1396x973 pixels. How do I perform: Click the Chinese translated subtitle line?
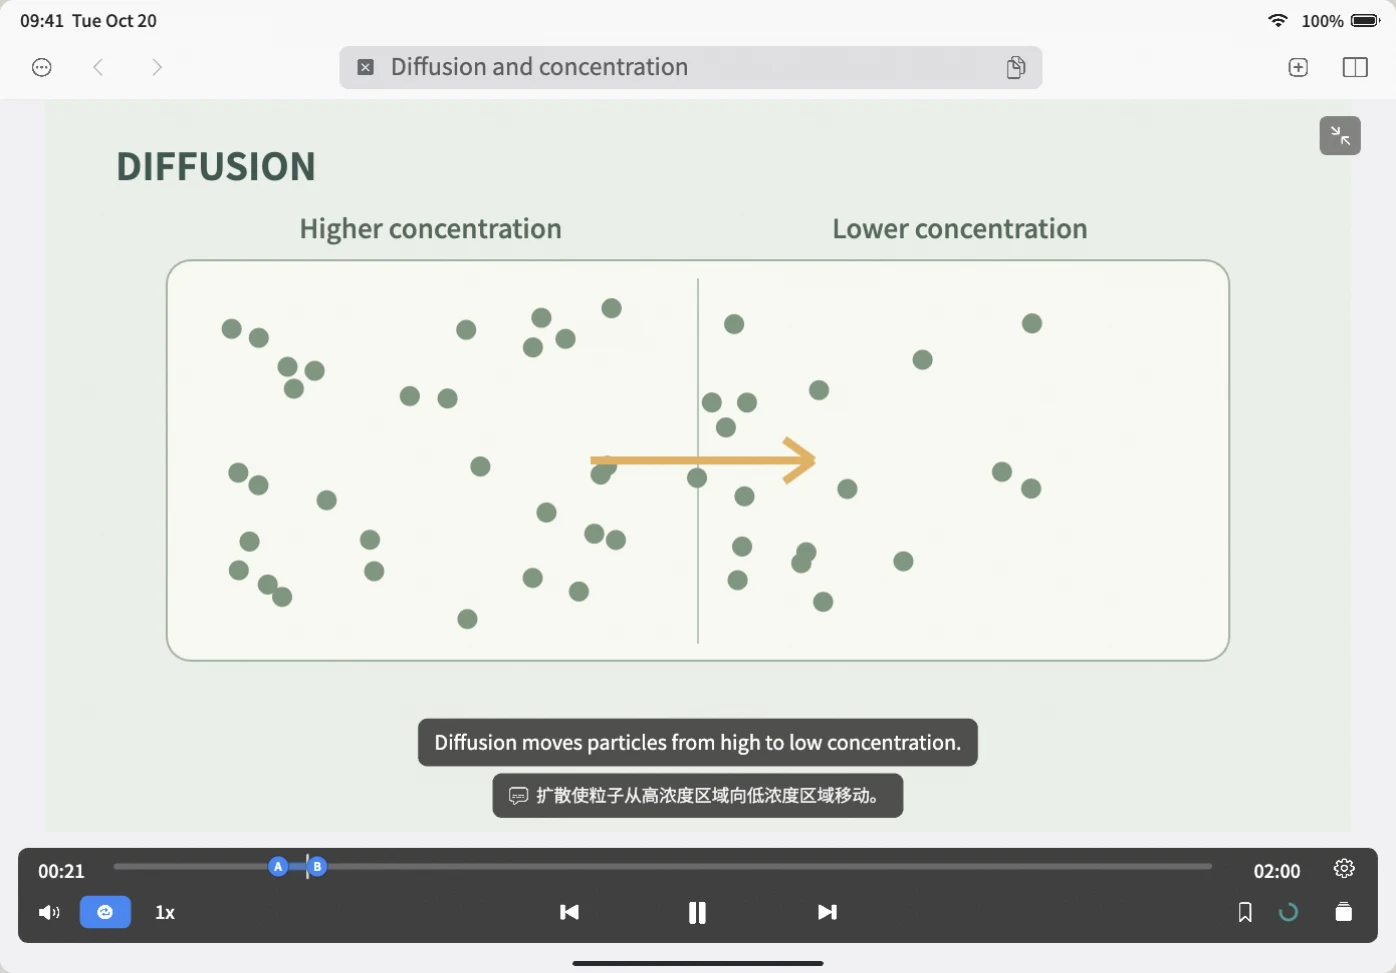point(697,796)
